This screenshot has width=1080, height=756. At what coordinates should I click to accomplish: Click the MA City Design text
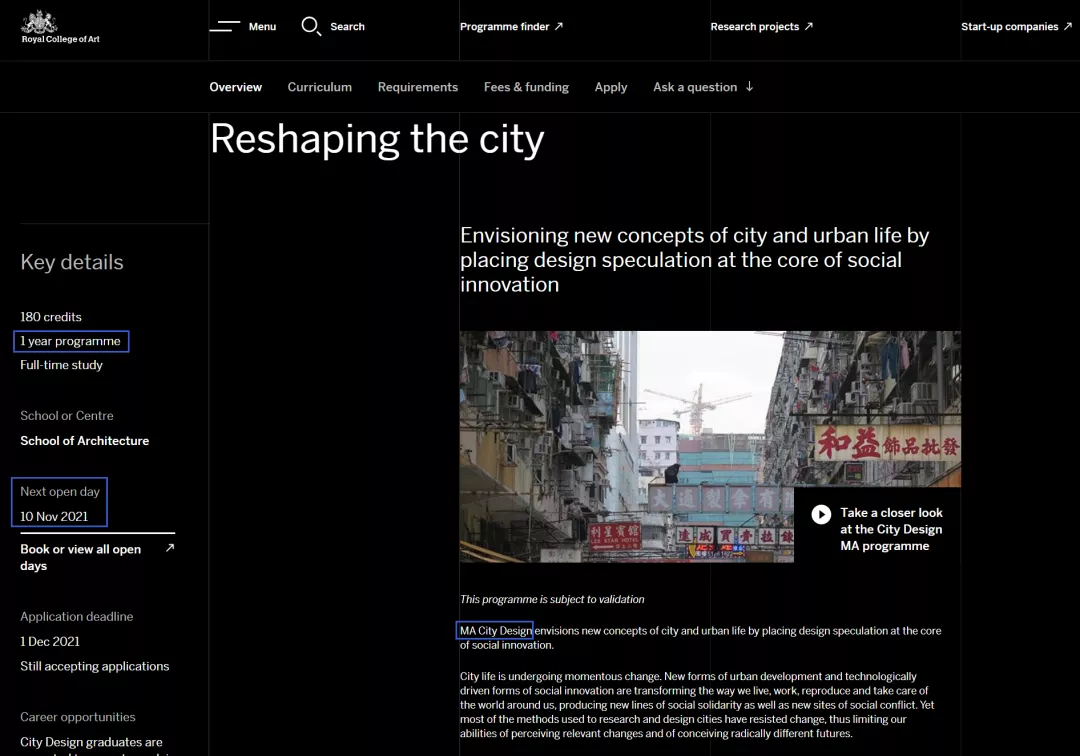coord(495,631)
